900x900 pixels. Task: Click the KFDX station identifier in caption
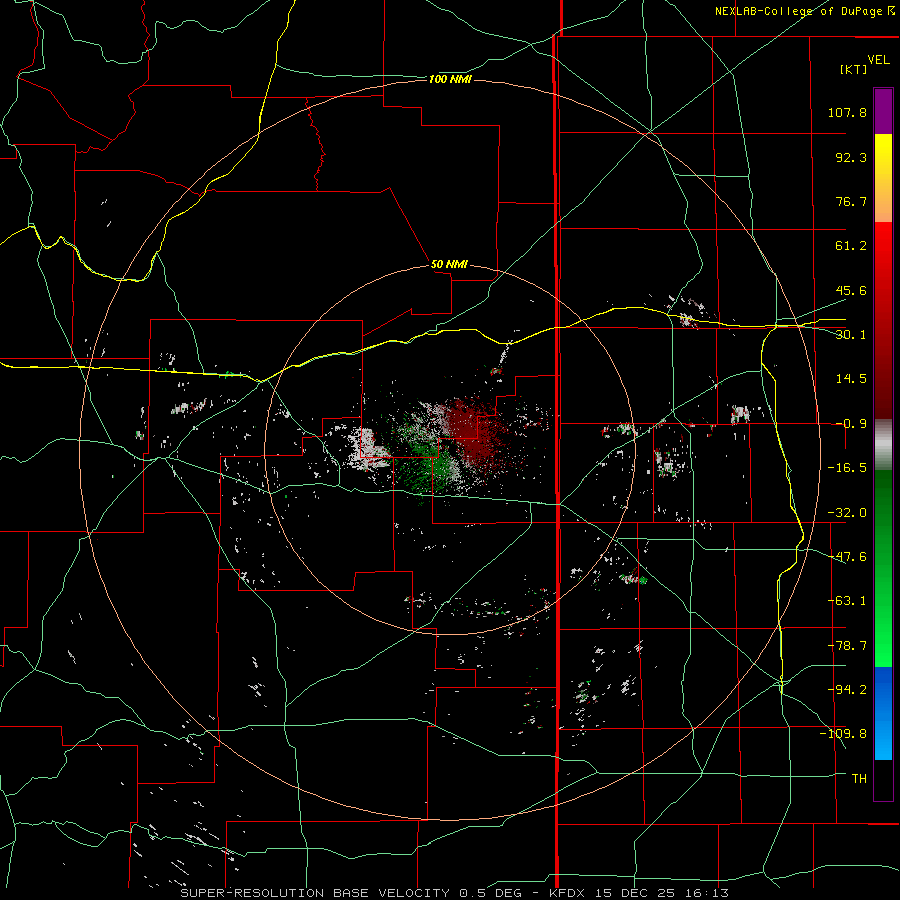click(565, 893)
